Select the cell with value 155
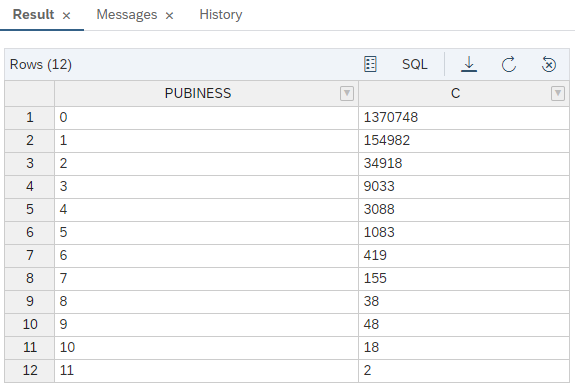 pyautogui.click(x=464, y=279)
